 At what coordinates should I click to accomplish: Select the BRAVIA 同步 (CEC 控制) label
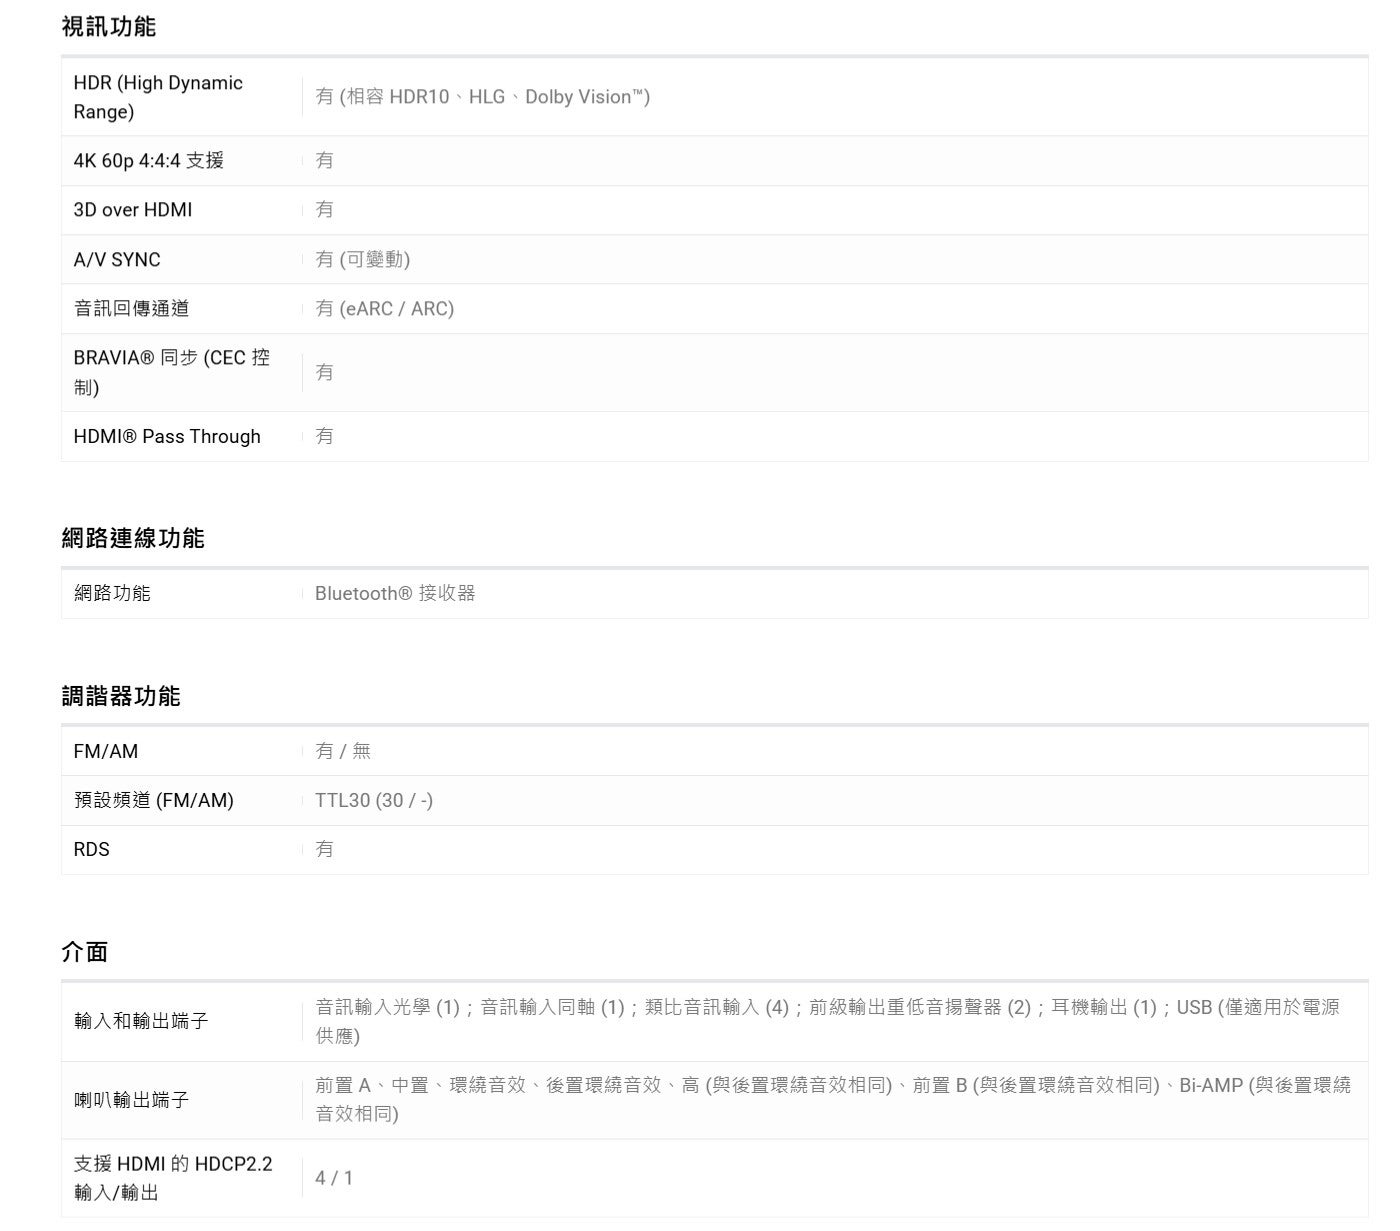(x=171, y=372)
